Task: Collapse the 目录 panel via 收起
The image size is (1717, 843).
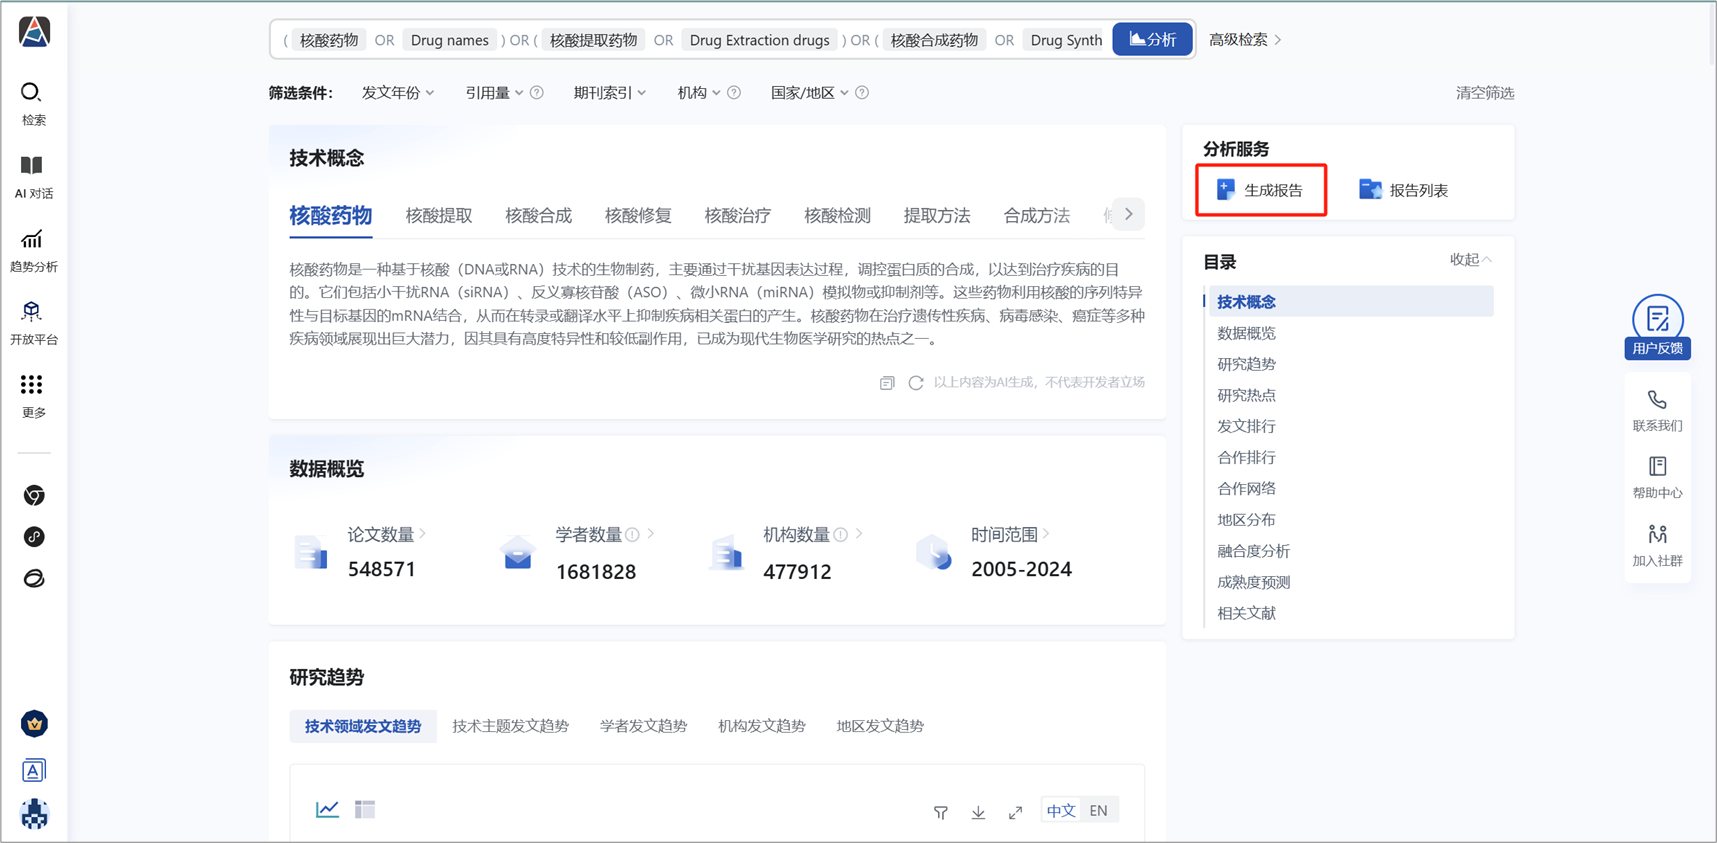Action: coord(1470,260)
